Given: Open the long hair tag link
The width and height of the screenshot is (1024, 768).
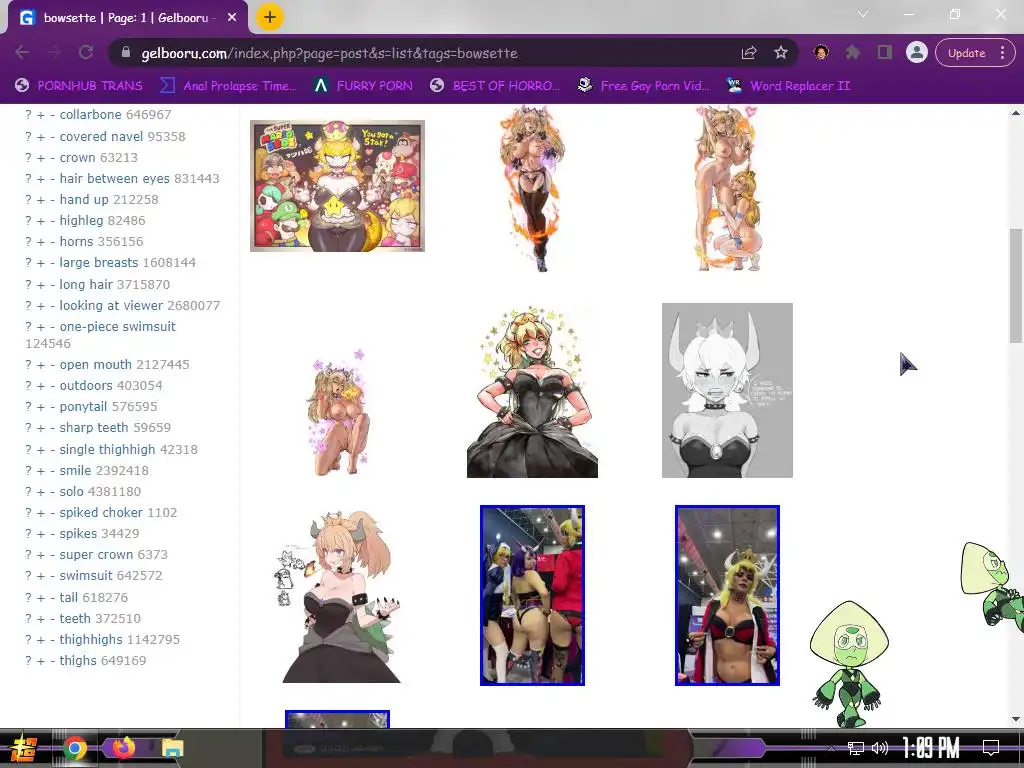Looking at the screenshot, I should (86, 284).
